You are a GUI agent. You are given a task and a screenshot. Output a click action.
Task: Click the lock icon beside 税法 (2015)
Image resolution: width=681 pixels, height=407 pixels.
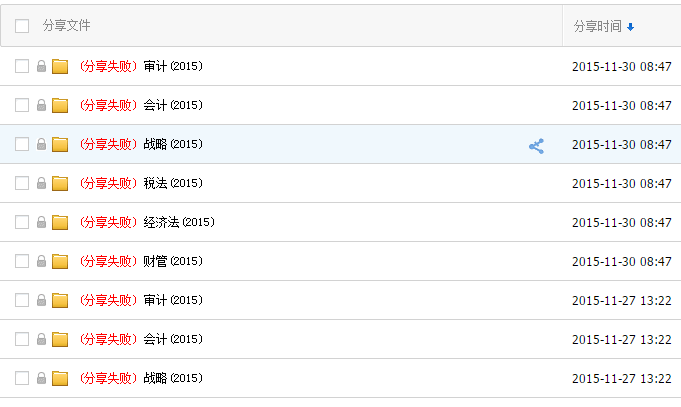[41, 183]
